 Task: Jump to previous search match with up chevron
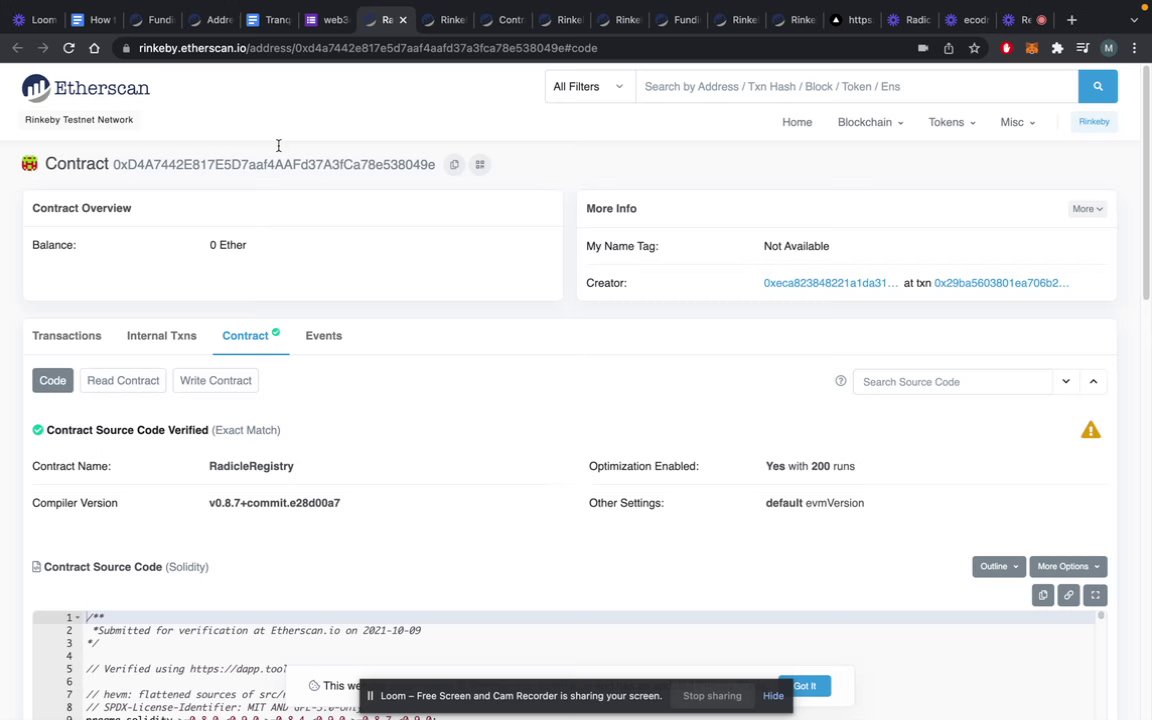(x=1093, y=381)
